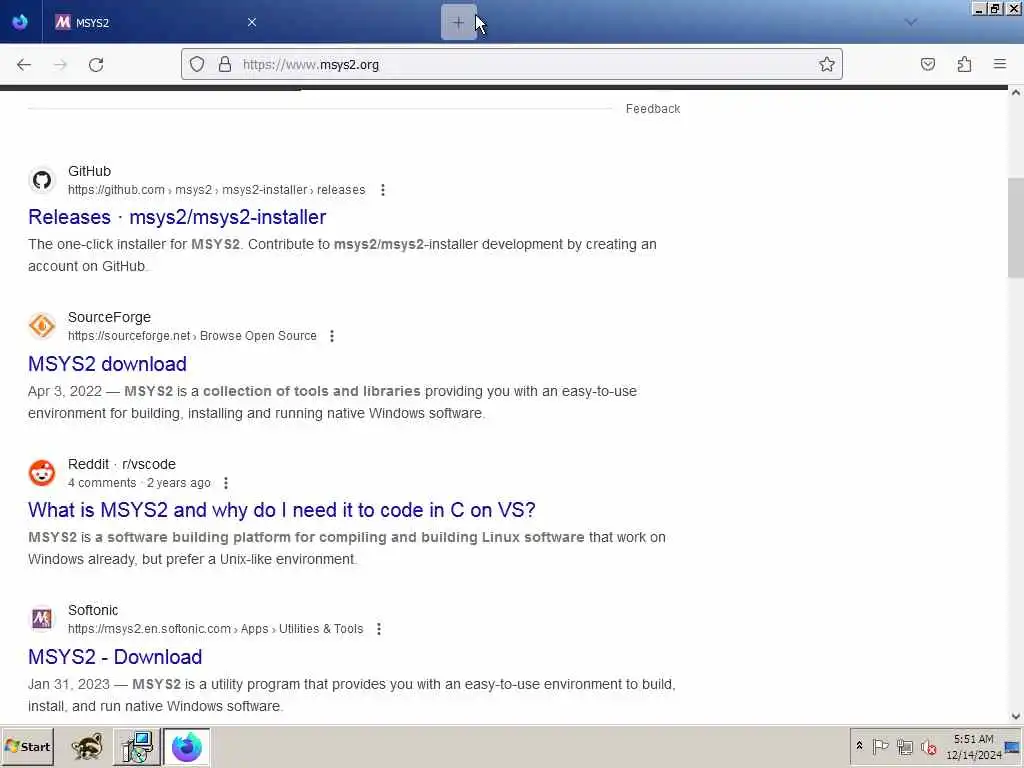Click SourceForge result favicon
The image size is (1024, 768).
click(42, 326)
